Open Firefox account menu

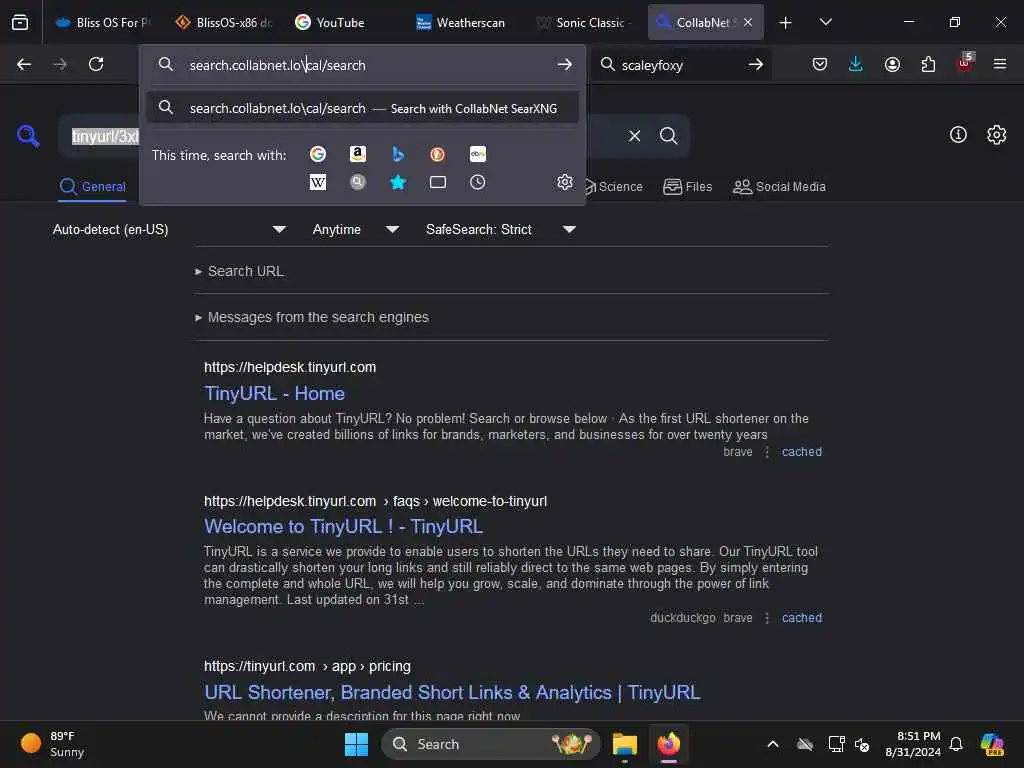click(x=892, y=64)
